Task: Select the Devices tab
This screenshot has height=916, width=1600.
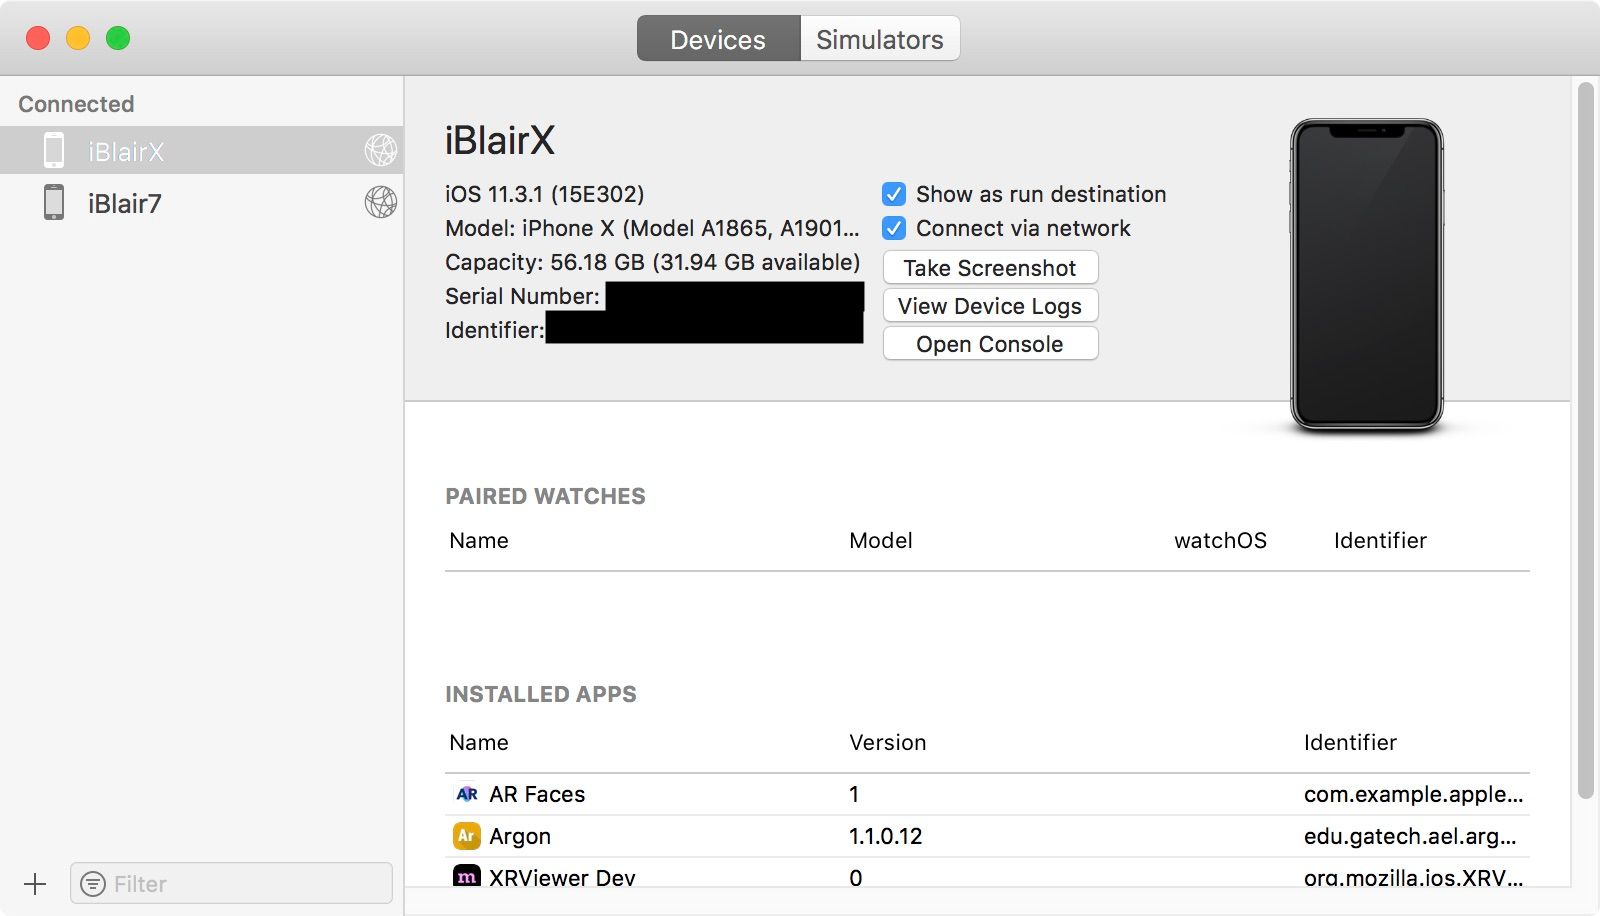Action: pyautogui.click(x=718, y=39)
